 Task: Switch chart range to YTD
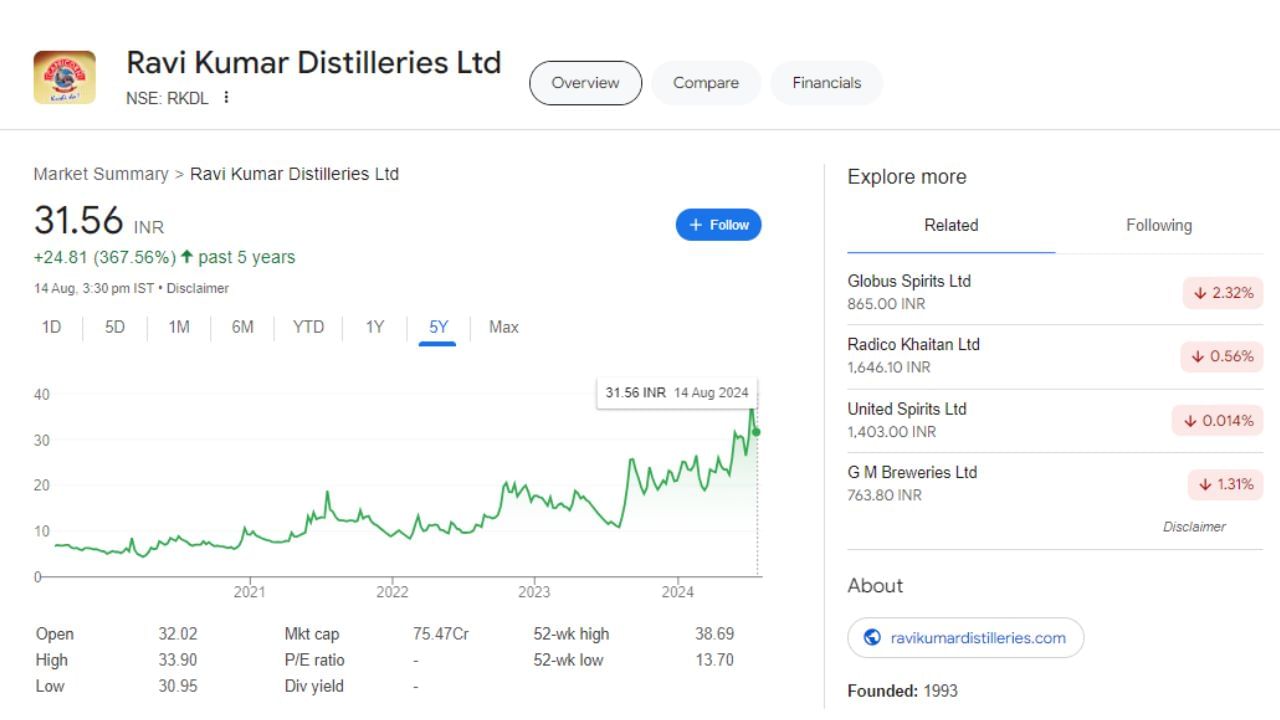click(308, 327)
